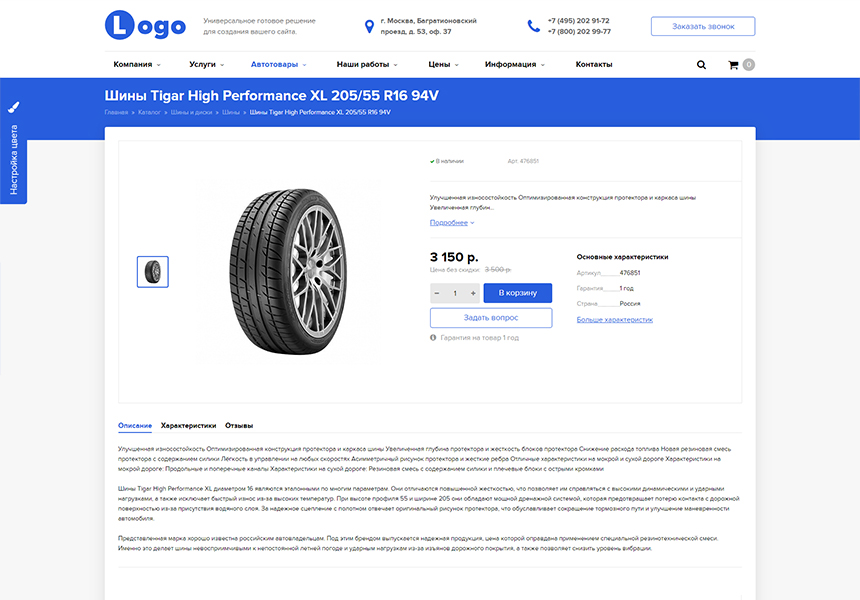This screenshot has height=600, width=860.
Task: Expand the Автотовары menu dropdown
Action: point(278,65)
